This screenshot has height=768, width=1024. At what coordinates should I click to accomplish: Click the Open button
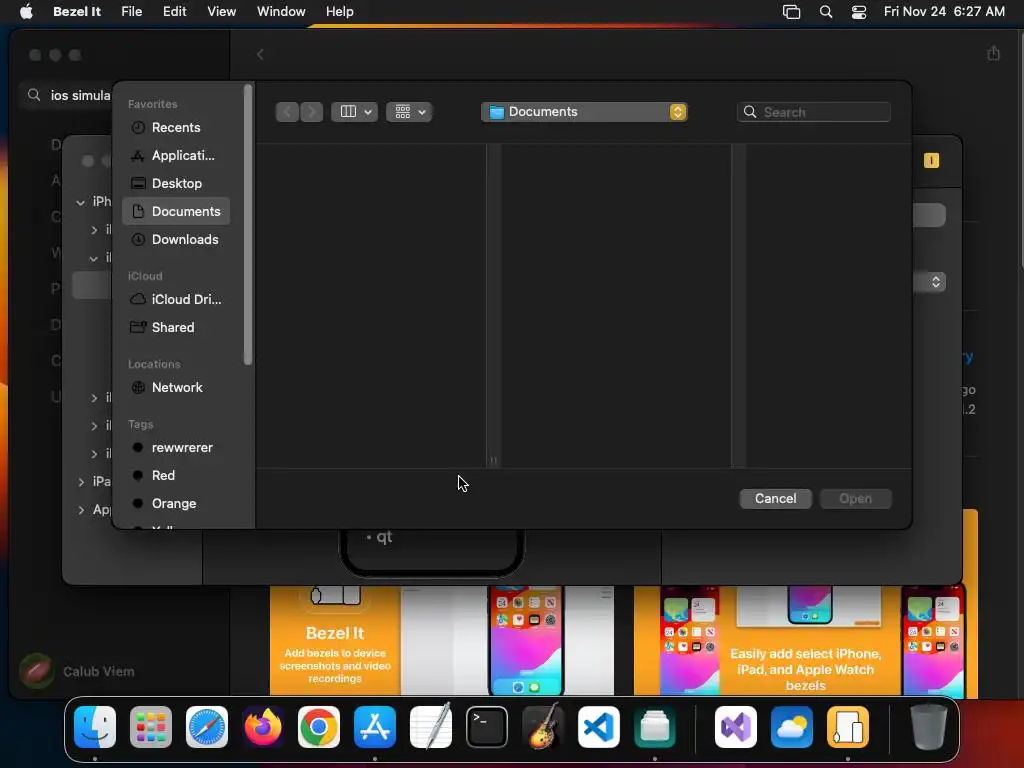point(856,499)
